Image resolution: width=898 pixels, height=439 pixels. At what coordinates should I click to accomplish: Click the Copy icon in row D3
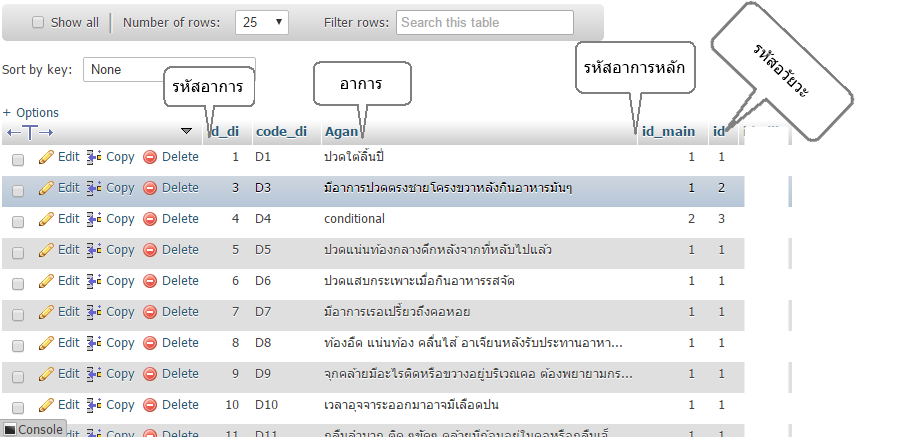(x=93, y=188)
